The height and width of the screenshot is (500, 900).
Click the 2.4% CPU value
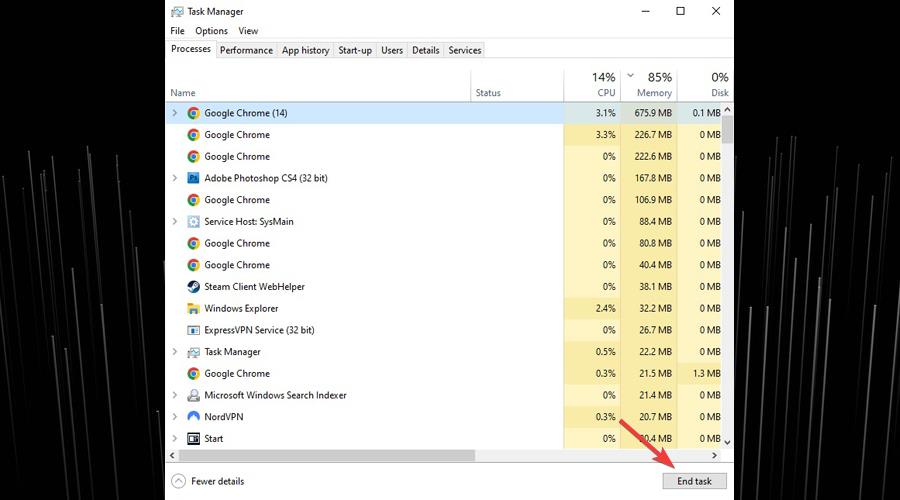click(606, 308)
